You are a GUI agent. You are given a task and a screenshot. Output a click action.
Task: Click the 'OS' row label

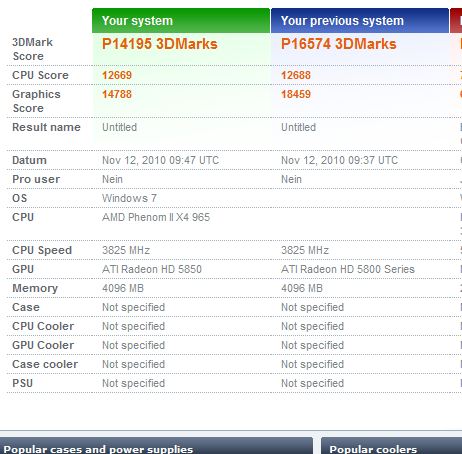pos(20,198)
